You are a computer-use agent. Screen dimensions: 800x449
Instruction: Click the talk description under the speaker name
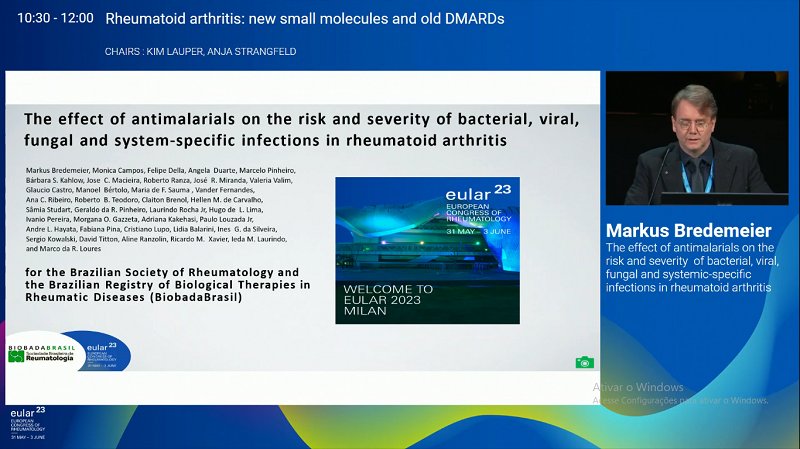tap(690, 267)
